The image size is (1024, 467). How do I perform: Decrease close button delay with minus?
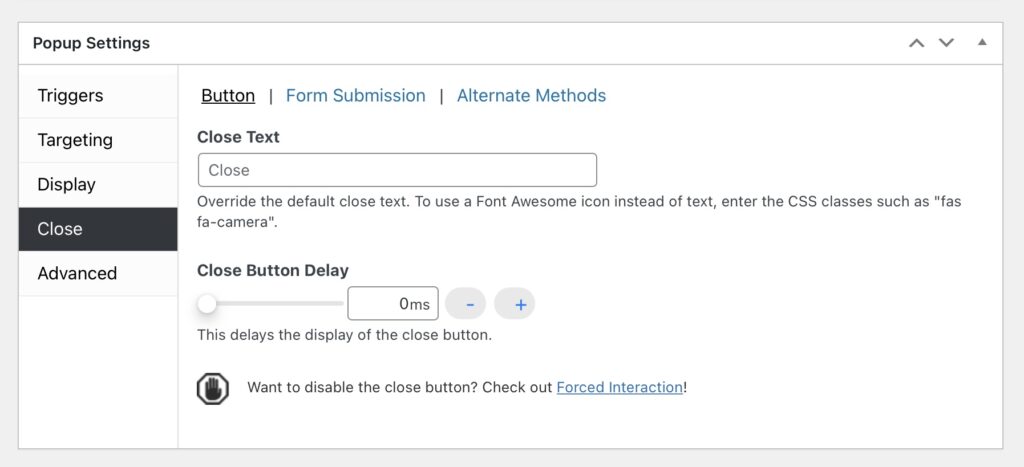(x=465, y=304)
